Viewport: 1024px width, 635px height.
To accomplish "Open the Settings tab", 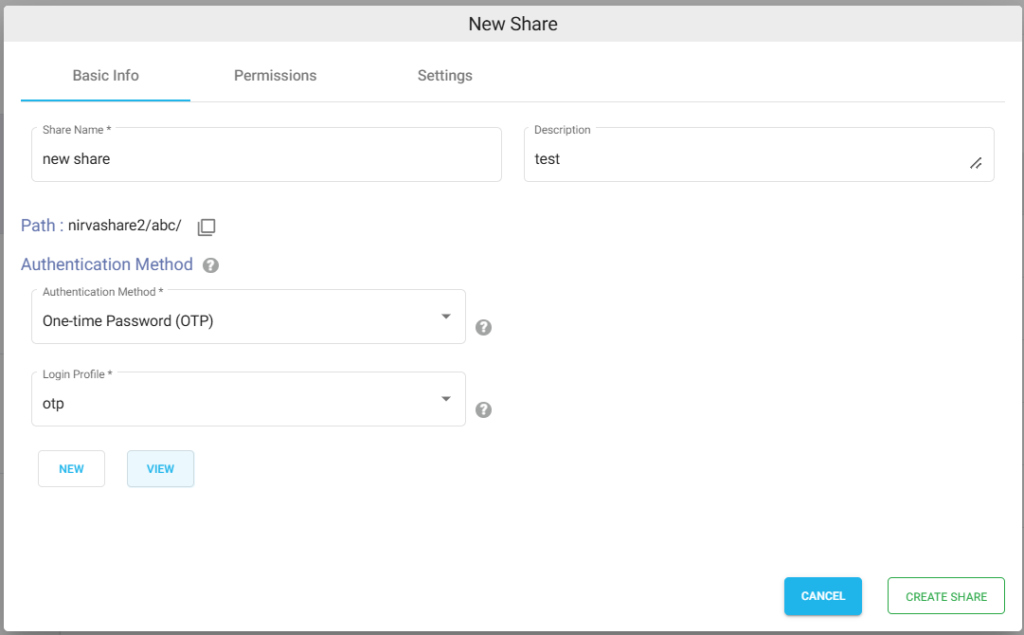I will (445, 76).
